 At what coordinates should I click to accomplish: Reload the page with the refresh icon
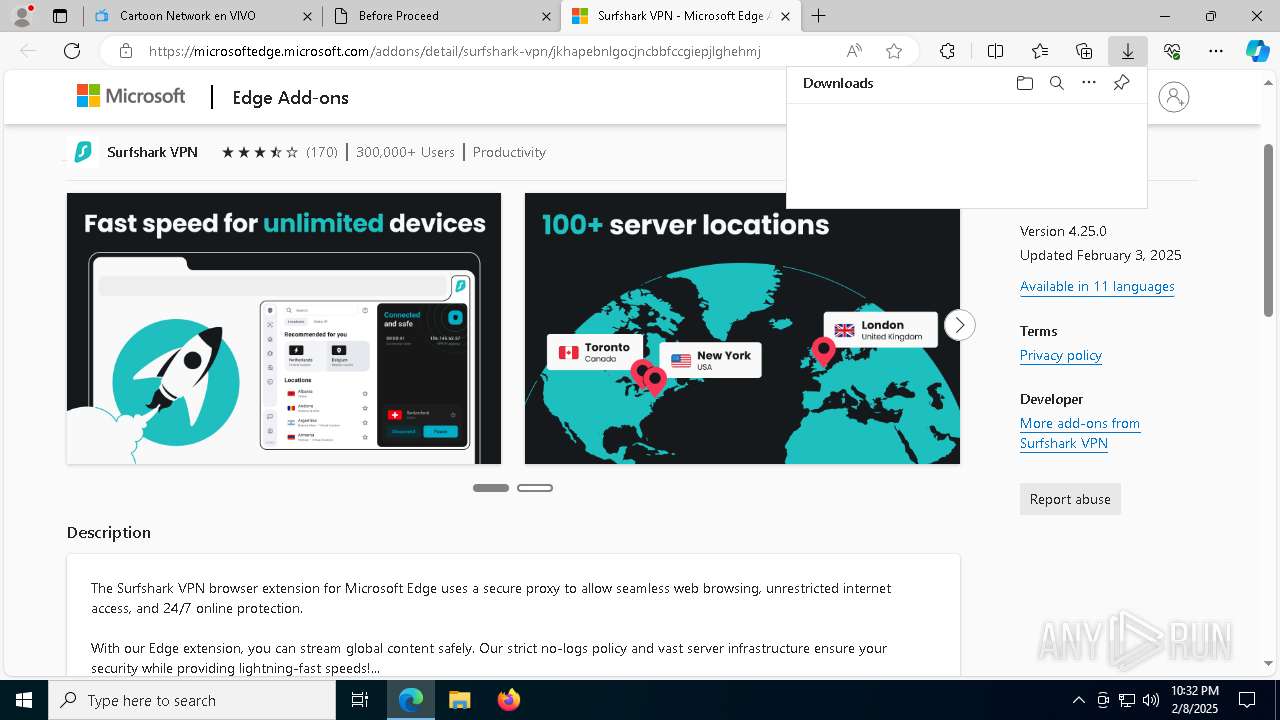[72, 51]
